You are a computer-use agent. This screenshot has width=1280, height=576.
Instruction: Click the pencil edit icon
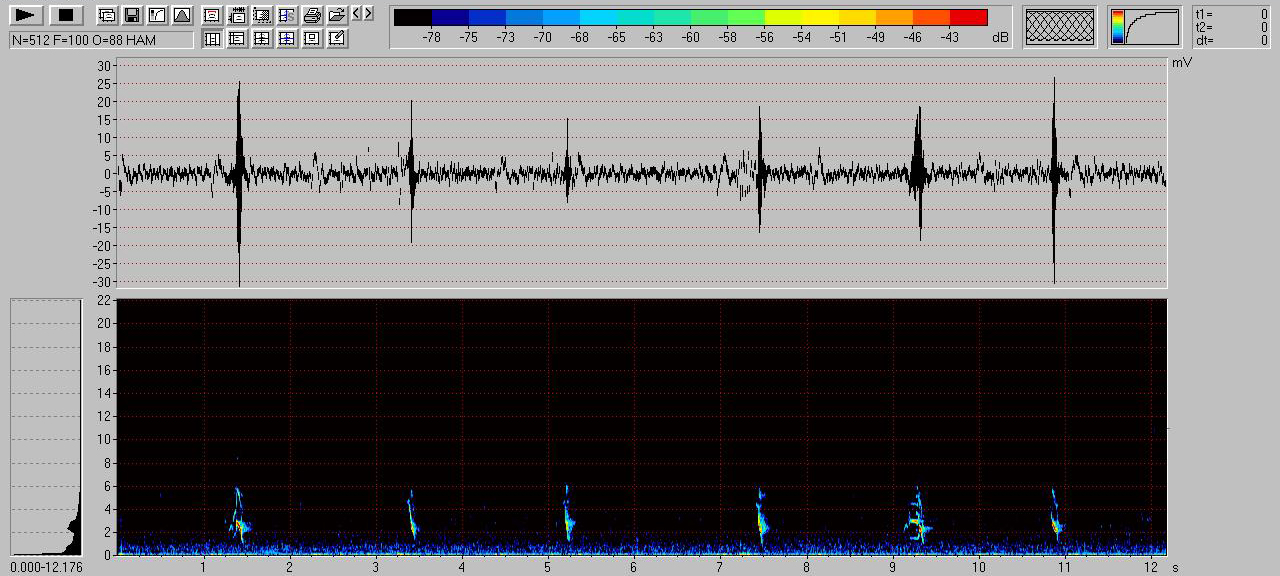click(337, 39)
